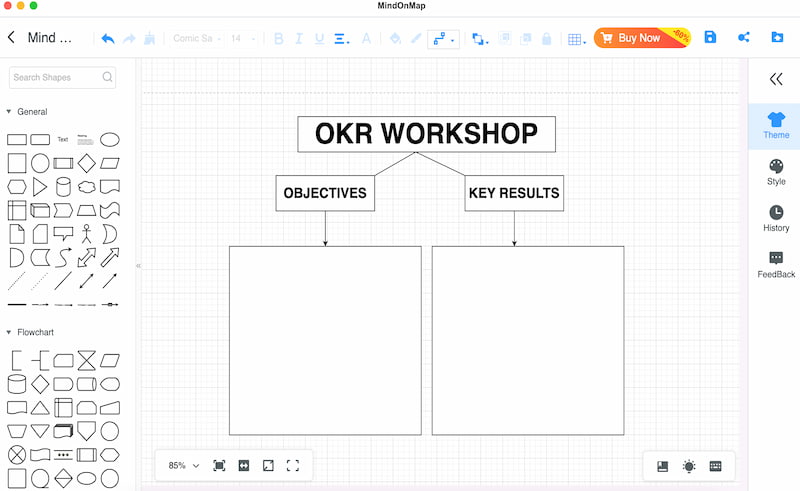
Task: Toggle bold text formatting
Action: 279,38
